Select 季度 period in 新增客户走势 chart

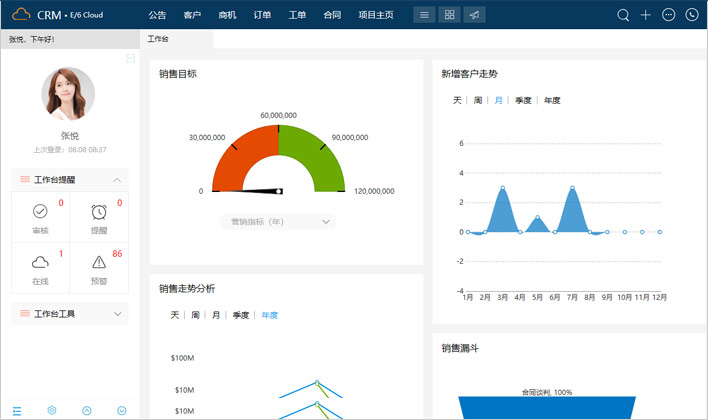523,101
